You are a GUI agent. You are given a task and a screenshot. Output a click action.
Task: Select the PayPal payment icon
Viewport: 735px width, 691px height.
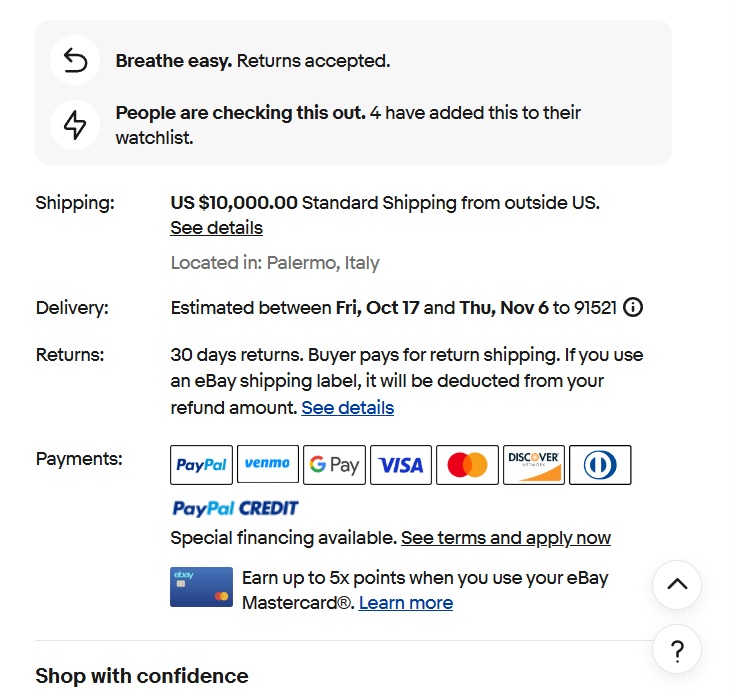(202, 465)
